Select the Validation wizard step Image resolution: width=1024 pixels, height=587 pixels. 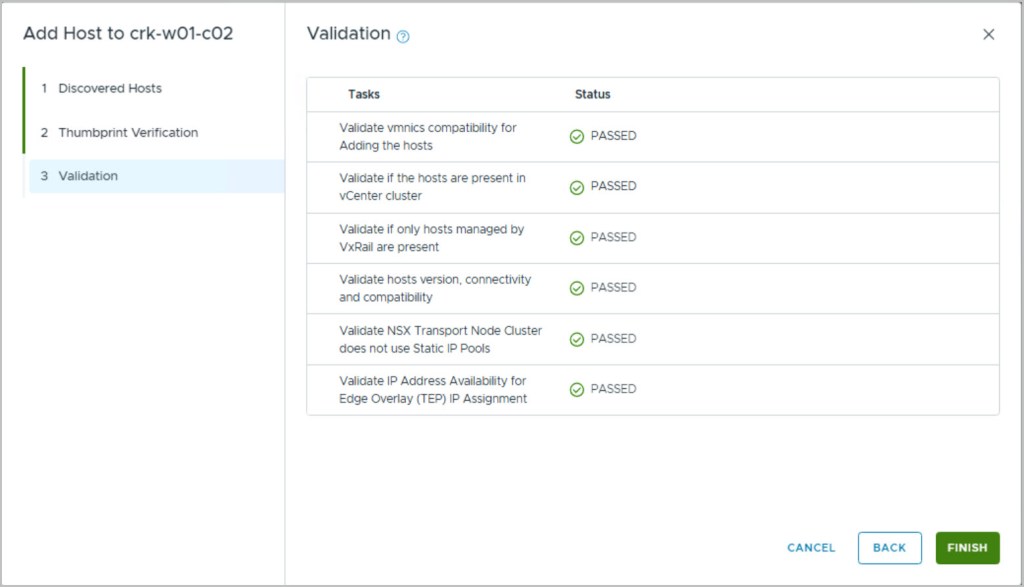click(x=88, y=176)
